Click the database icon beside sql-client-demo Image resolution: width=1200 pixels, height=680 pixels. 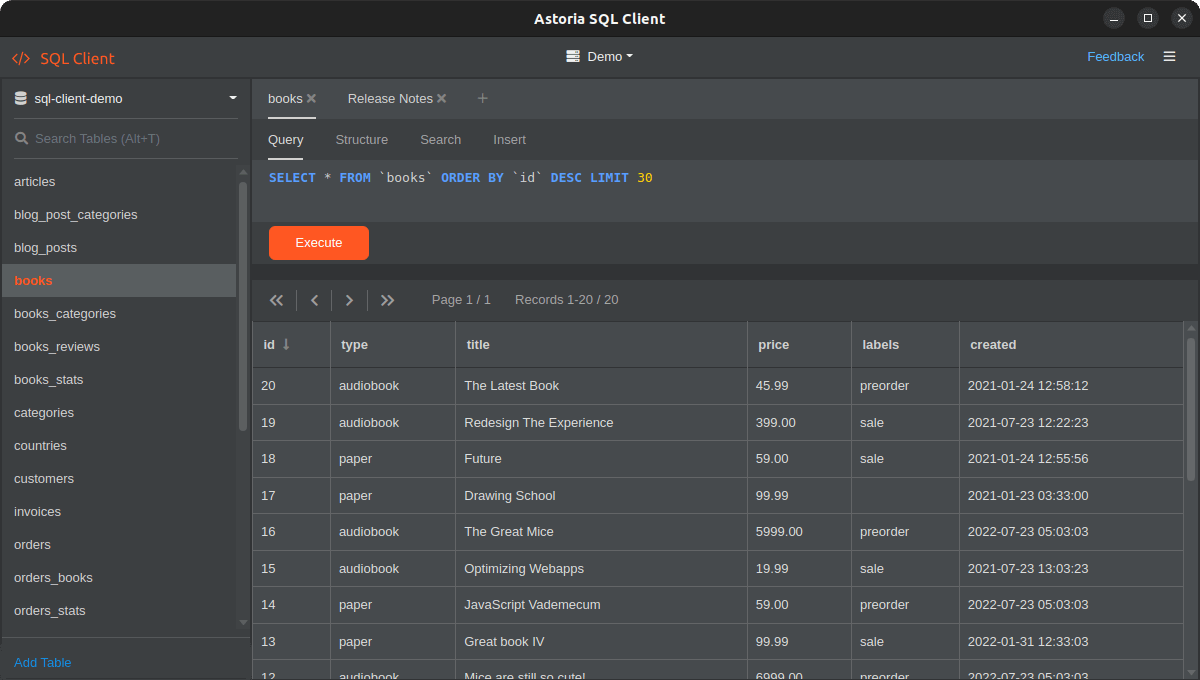[x=20, y=98]
